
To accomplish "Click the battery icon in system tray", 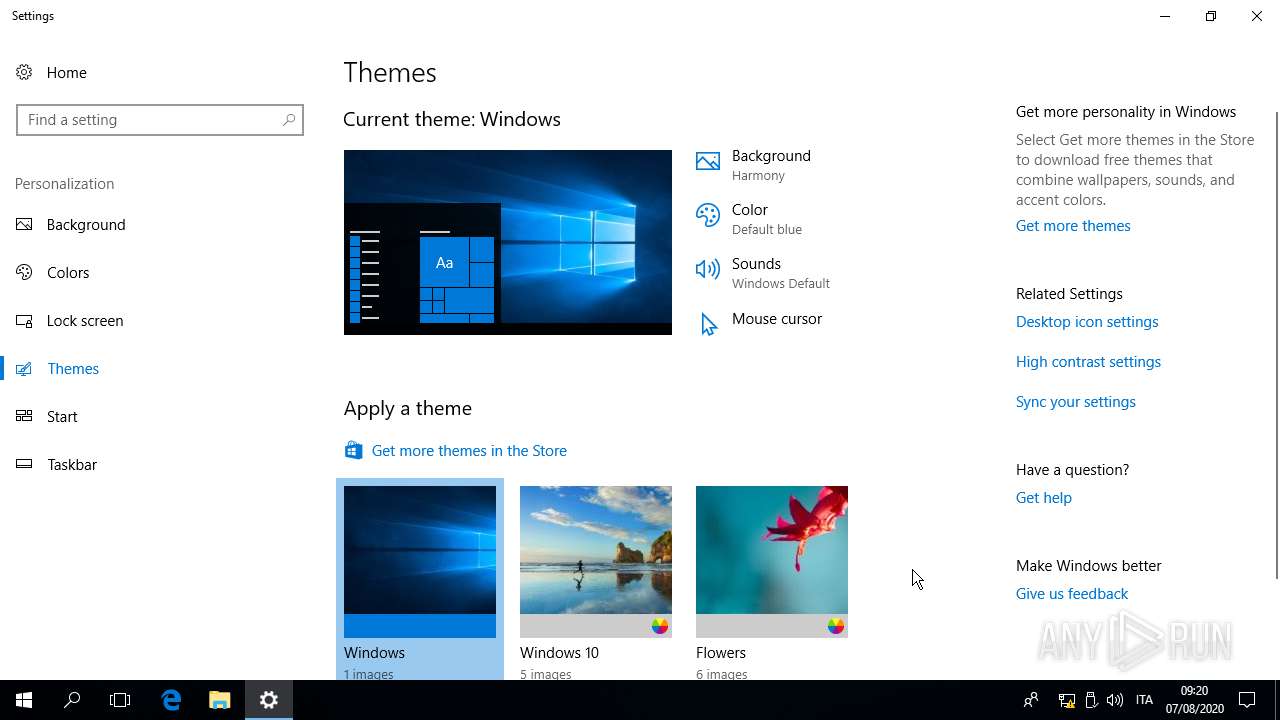I will point(1091,700).
